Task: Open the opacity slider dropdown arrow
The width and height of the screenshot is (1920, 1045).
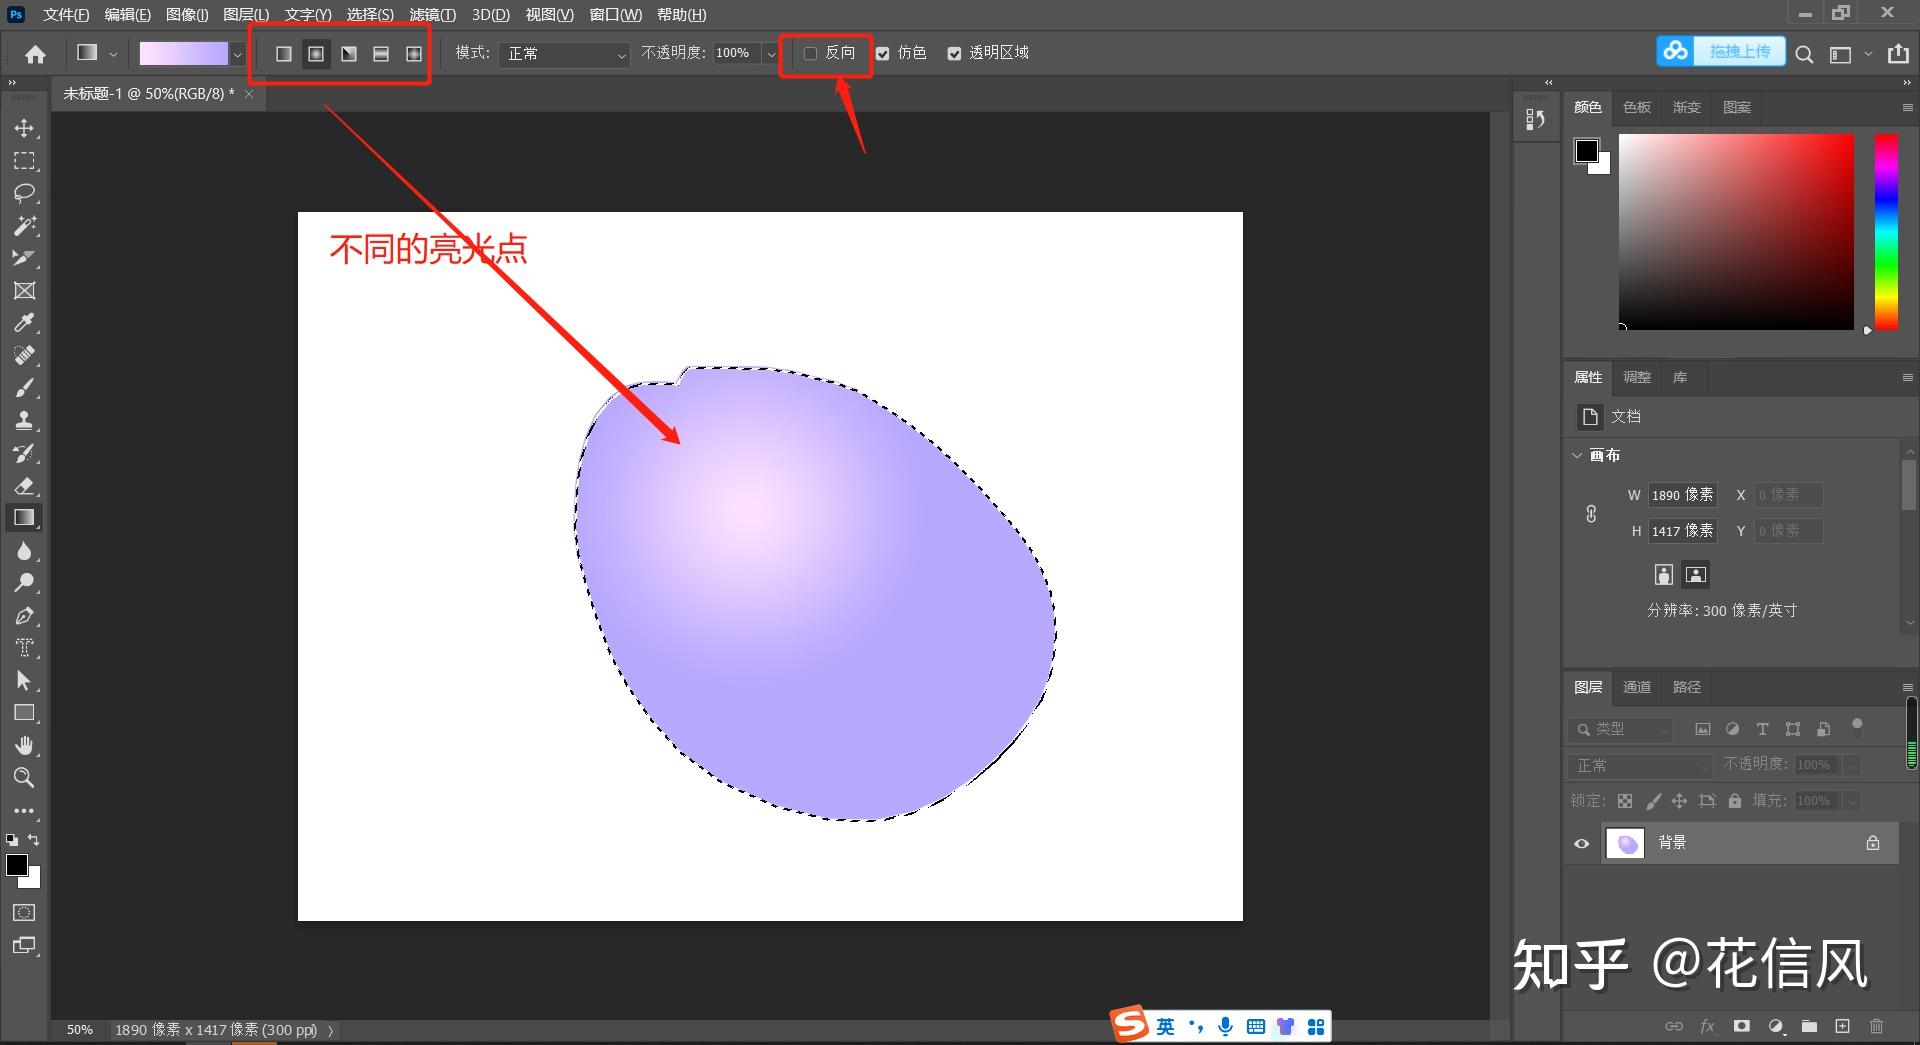Action: click(x=771, y=54)
